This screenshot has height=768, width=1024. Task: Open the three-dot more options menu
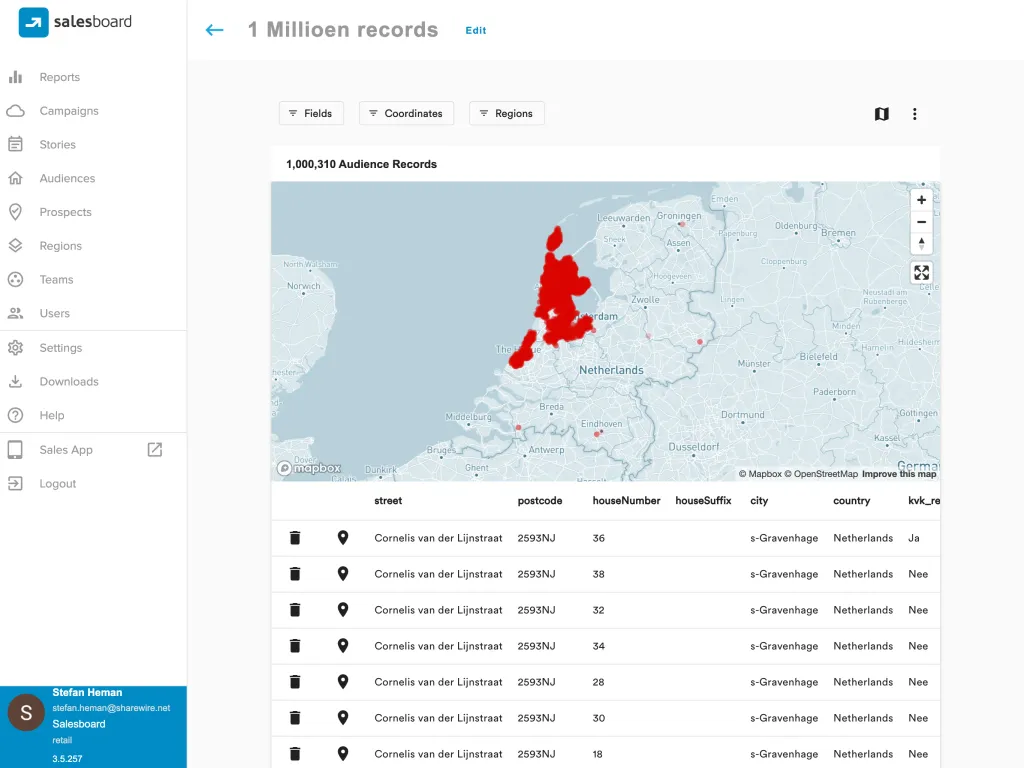click(x=914, y=114)
